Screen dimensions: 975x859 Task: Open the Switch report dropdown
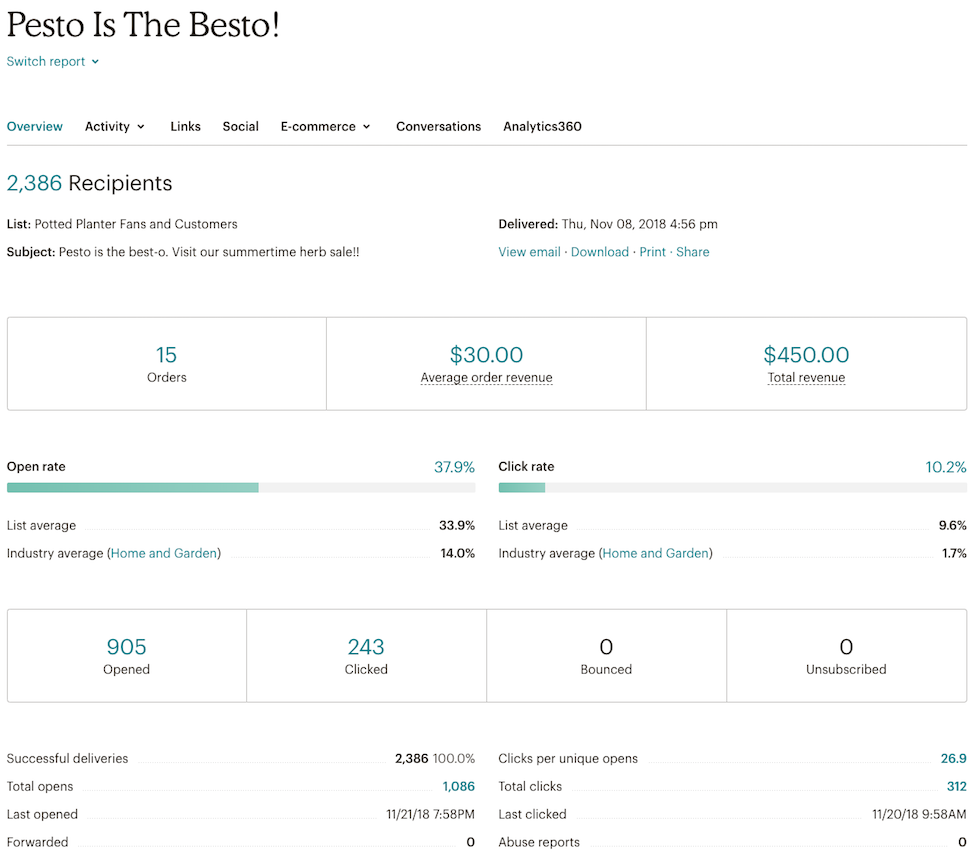coord(52,62)
